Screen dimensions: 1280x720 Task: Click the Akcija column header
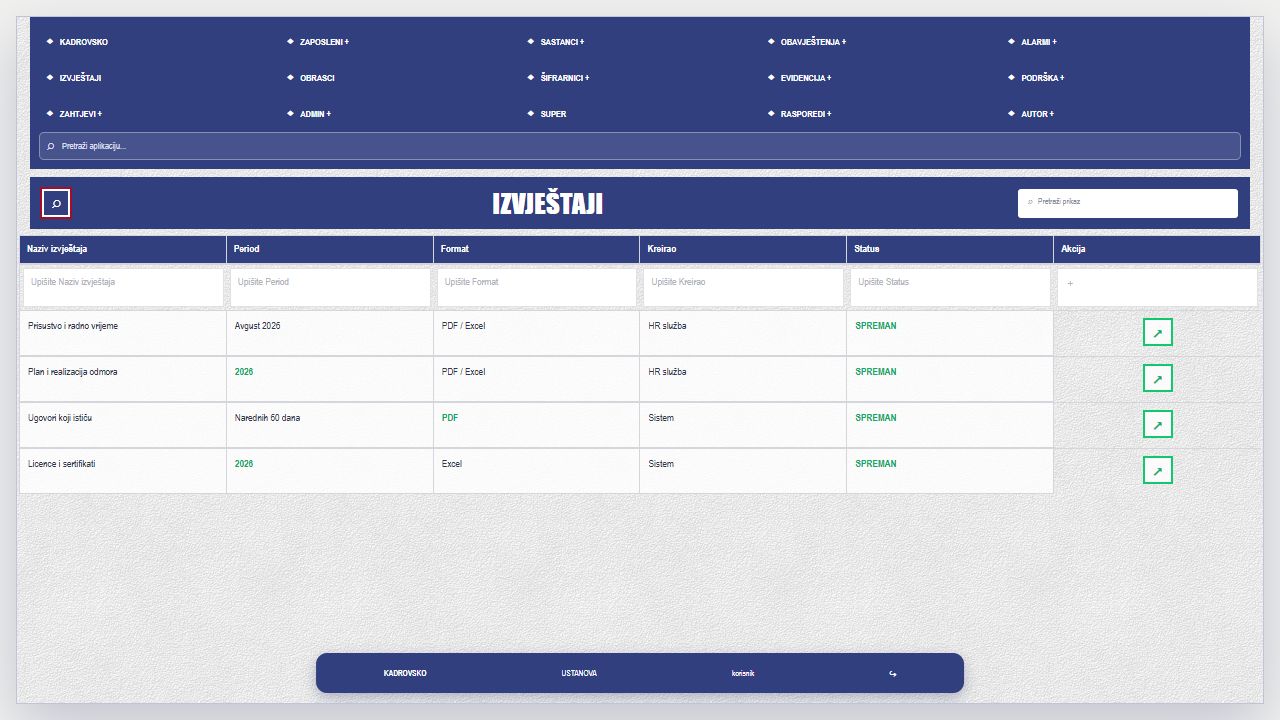(x=1157, y=249)
